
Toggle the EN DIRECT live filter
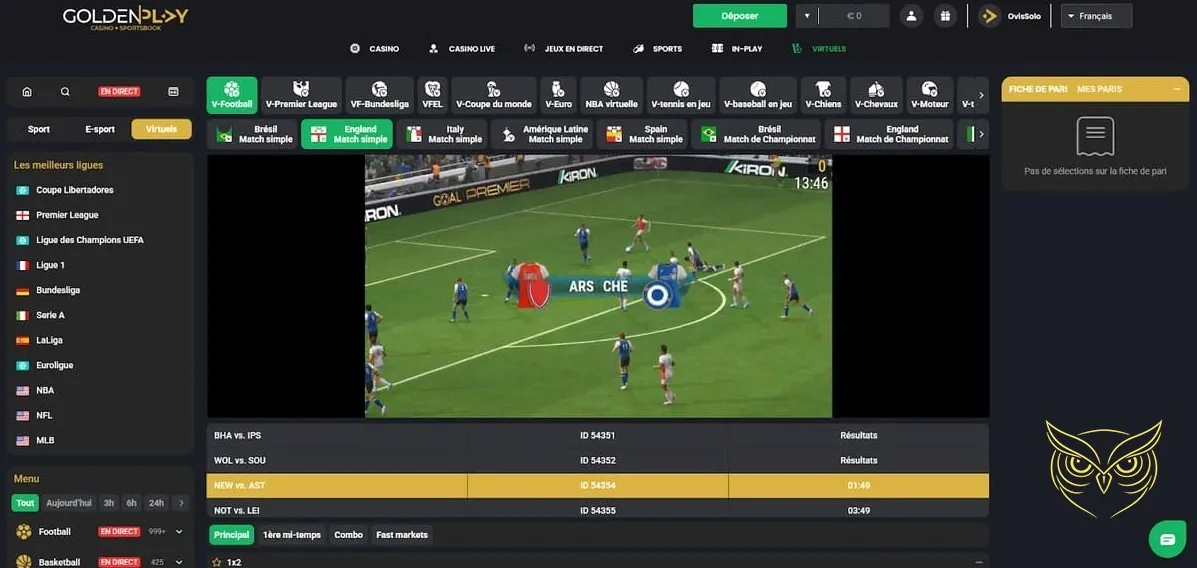[x=119, y=92]
